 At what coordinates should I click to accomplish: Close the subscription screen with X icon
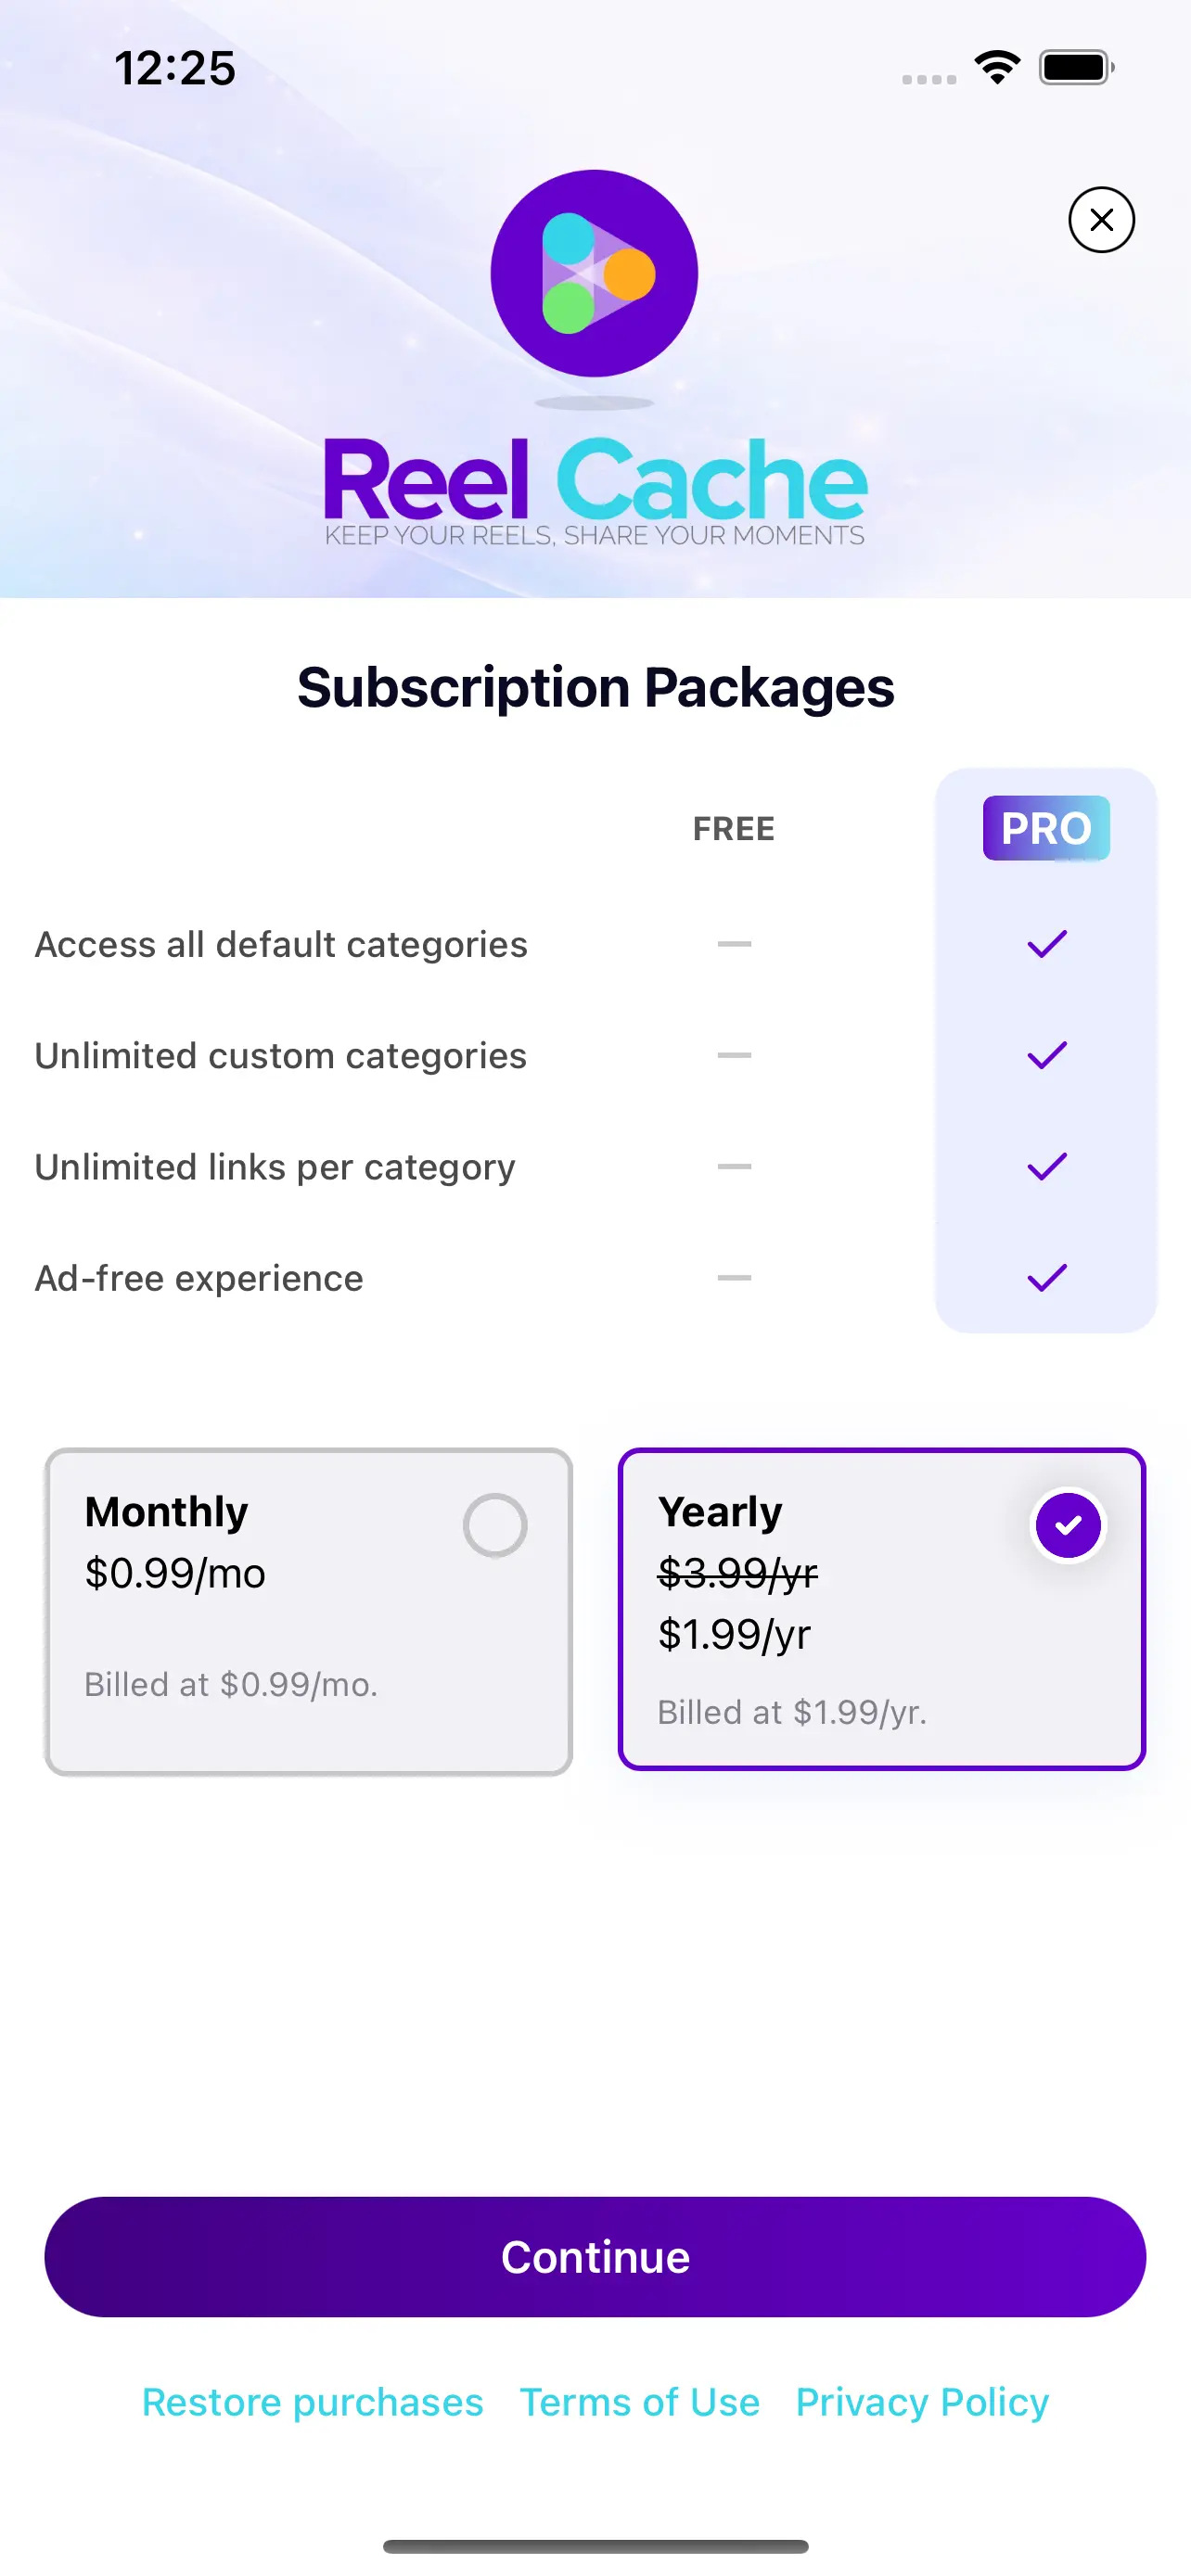1101,220
